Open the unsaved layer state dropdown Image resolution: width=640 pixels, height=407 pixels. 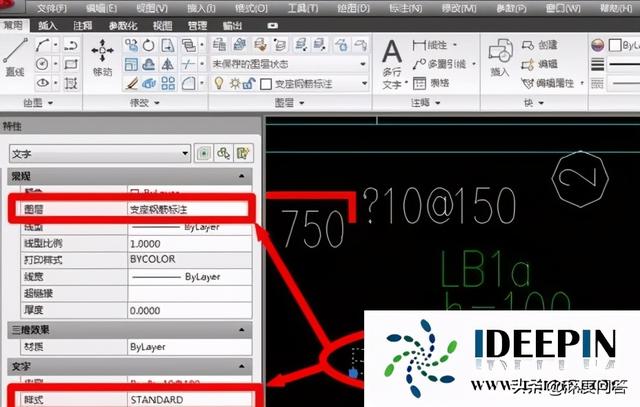[x=291, y=64]
